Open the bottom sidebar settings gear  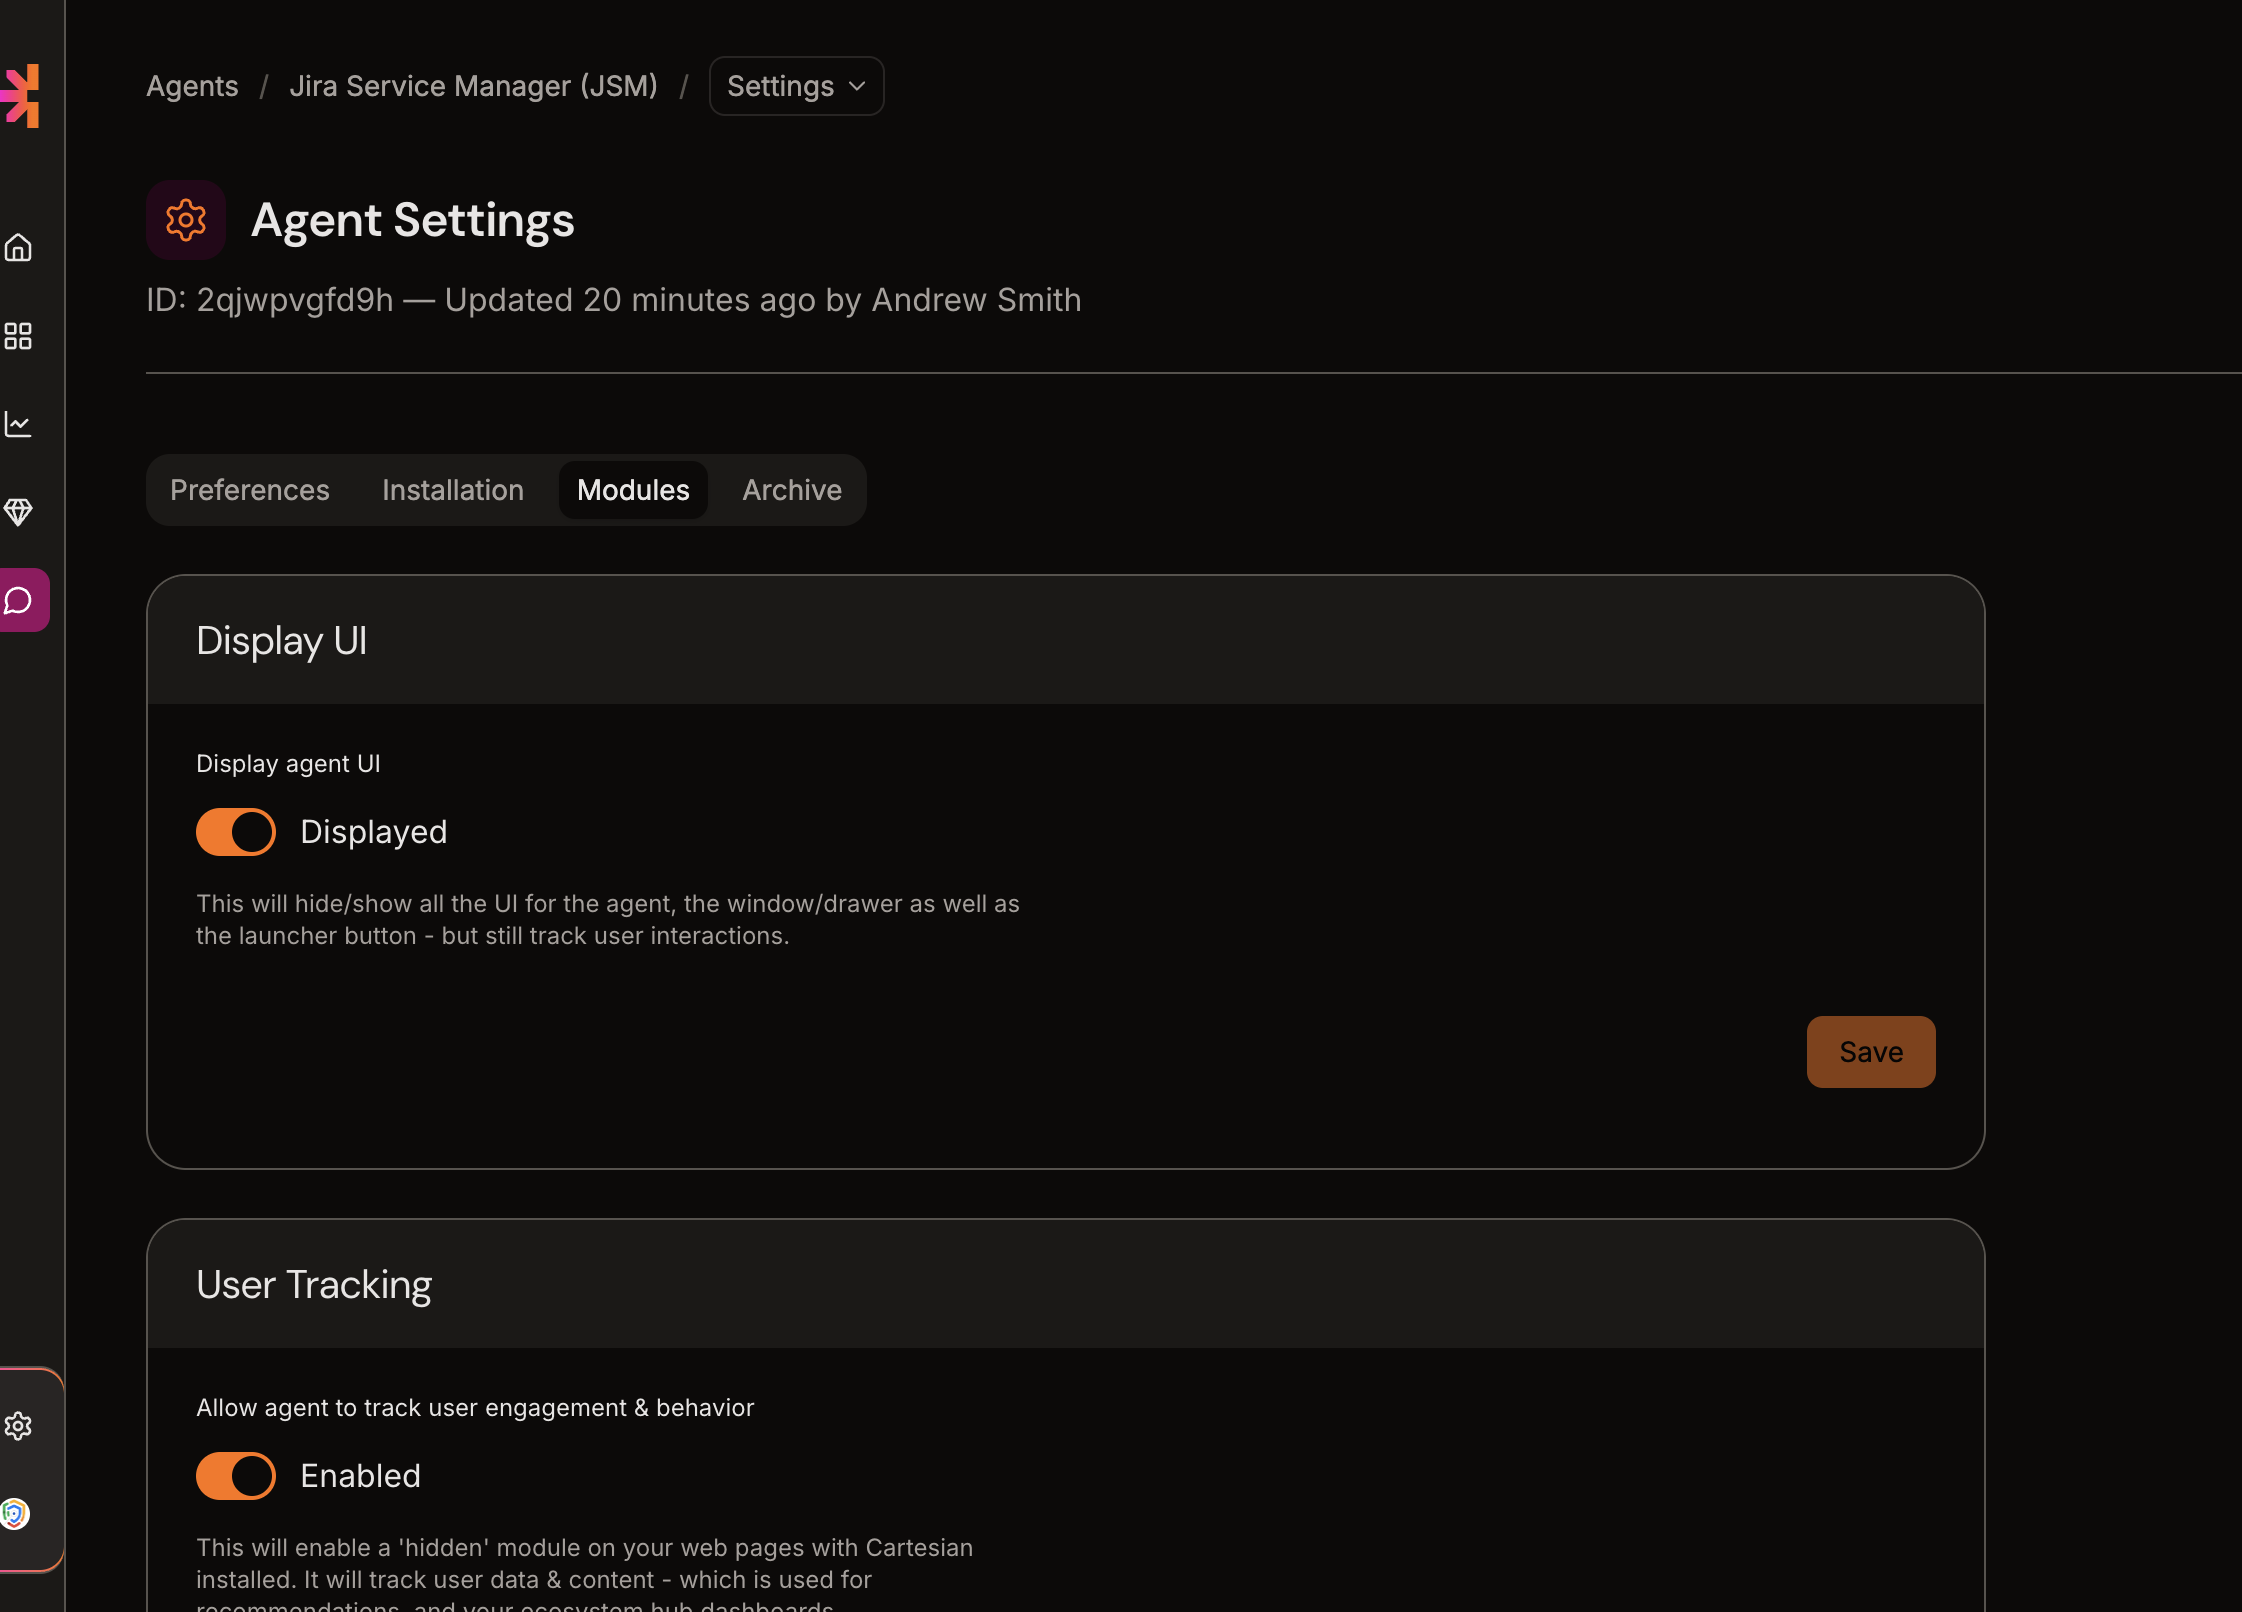(x=18, y=1426)
